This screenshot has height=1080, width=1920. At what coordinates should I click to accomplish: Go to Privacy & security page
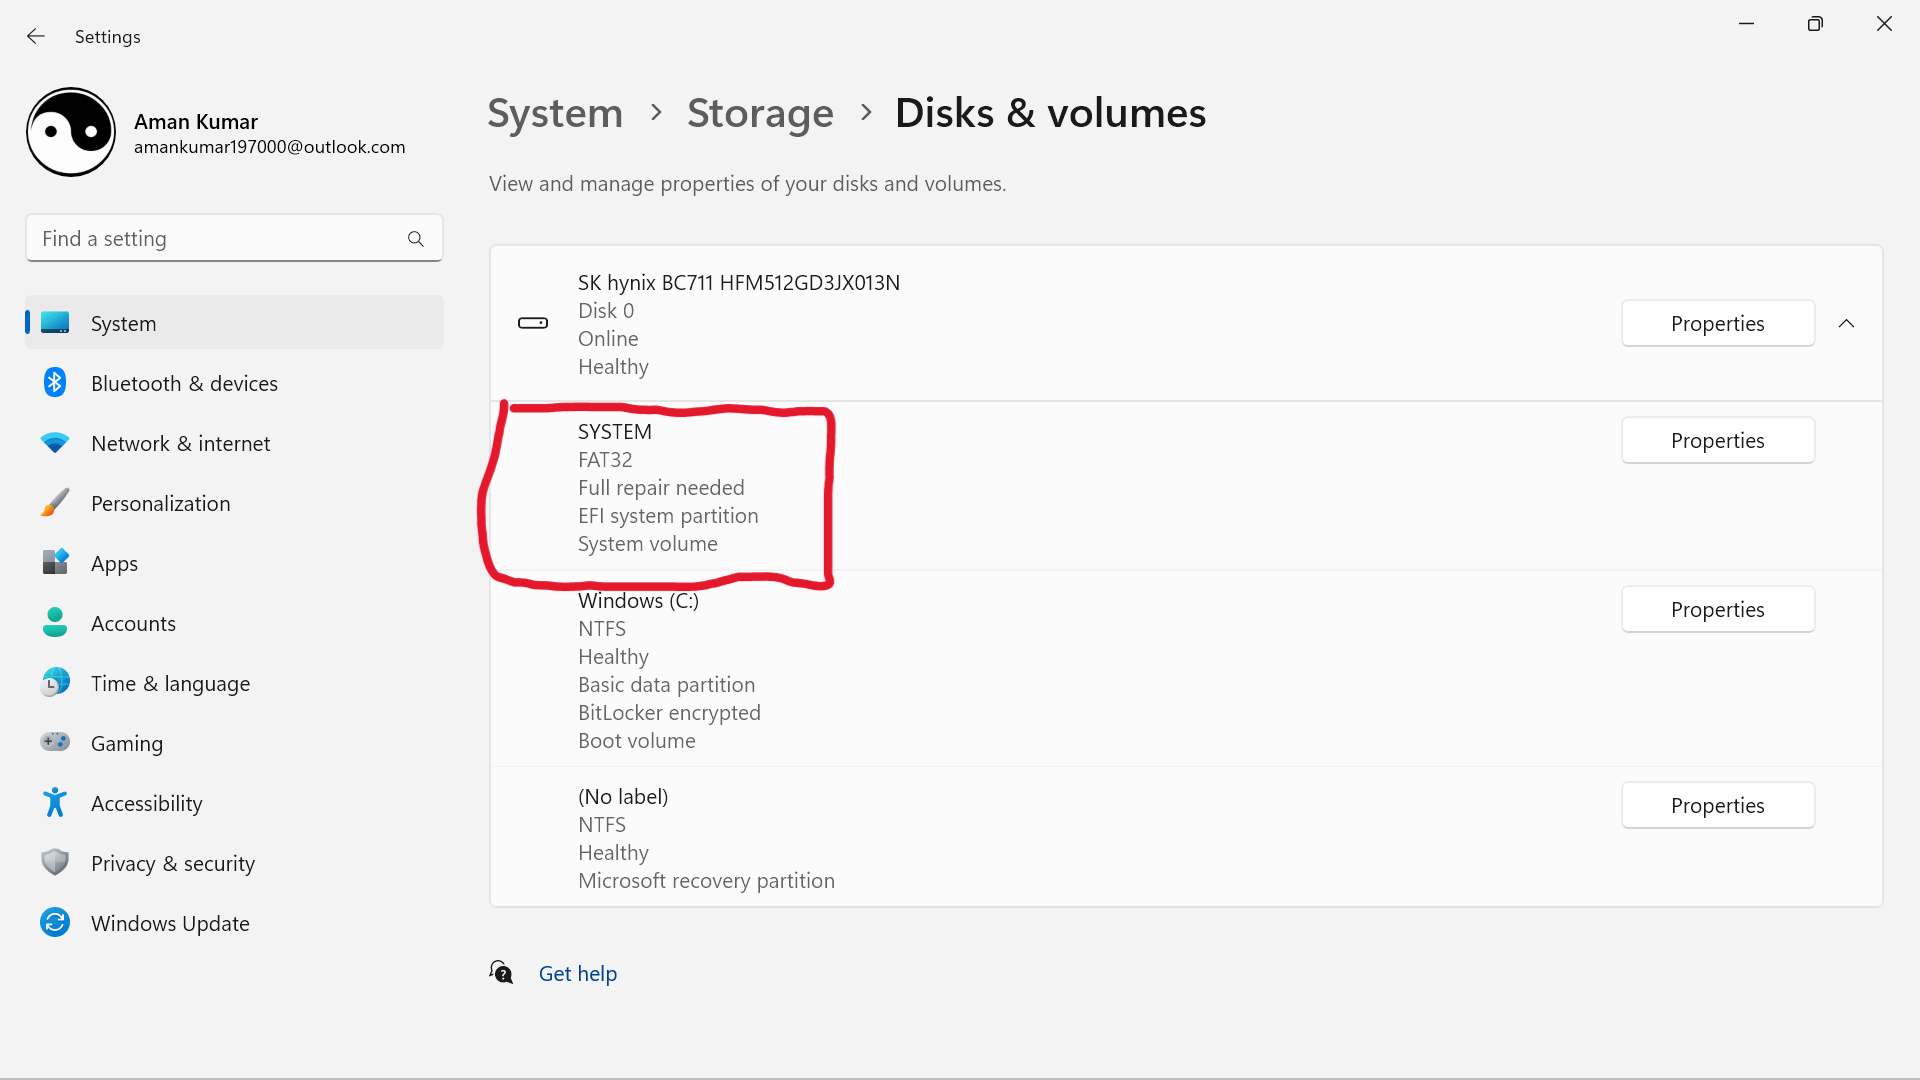tap(234, 863)
